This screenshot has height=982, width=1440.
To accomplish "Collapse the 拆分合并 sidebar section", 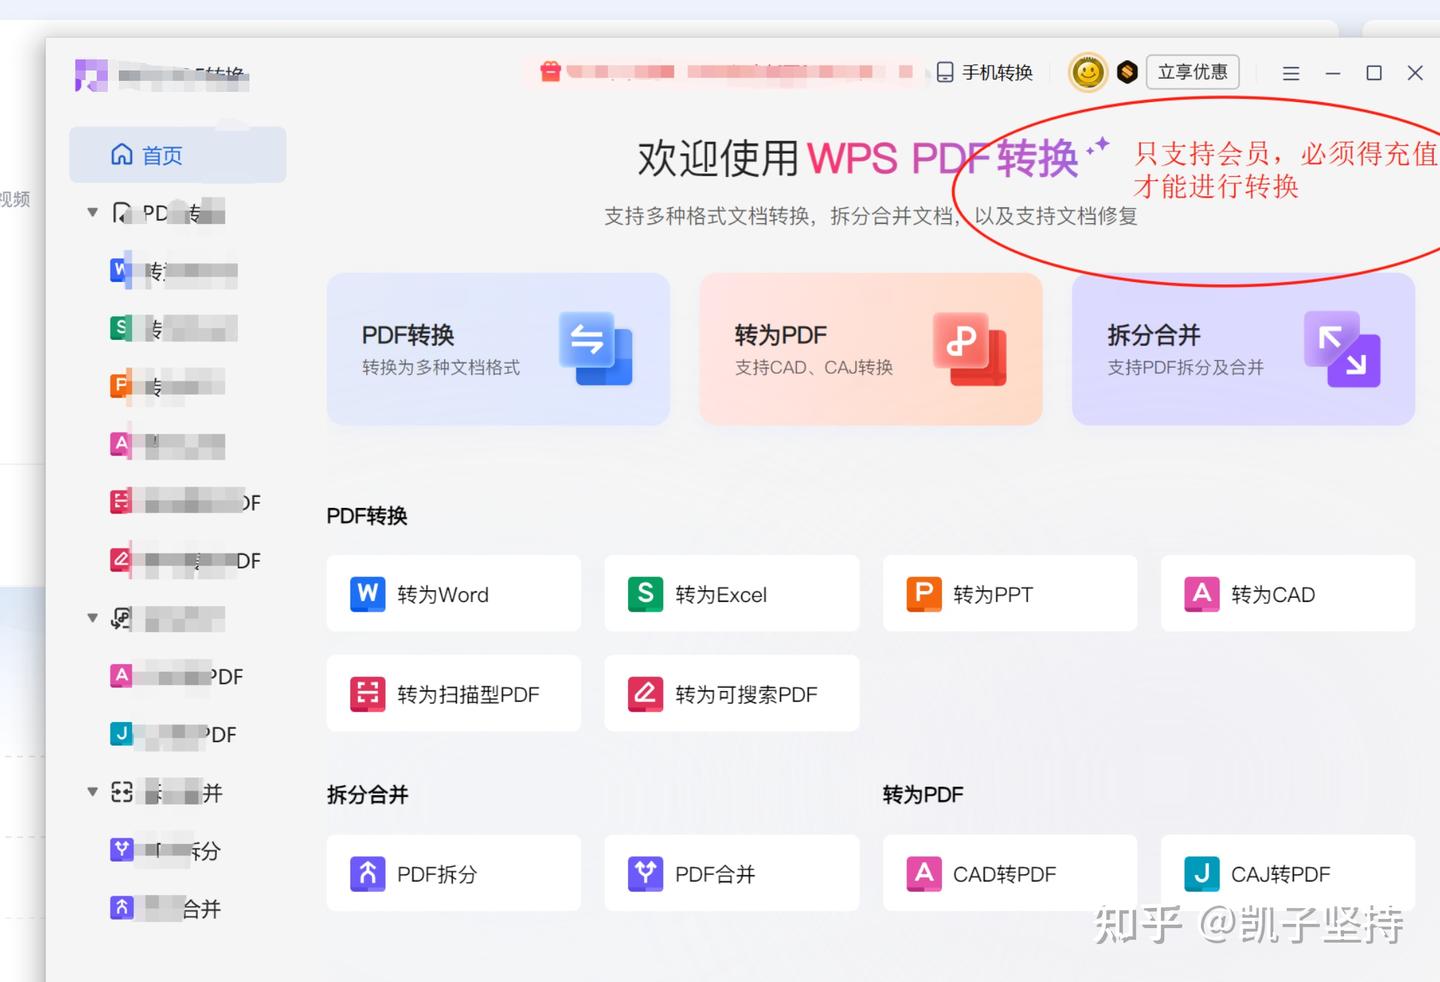I will click(x=92, y=792).
